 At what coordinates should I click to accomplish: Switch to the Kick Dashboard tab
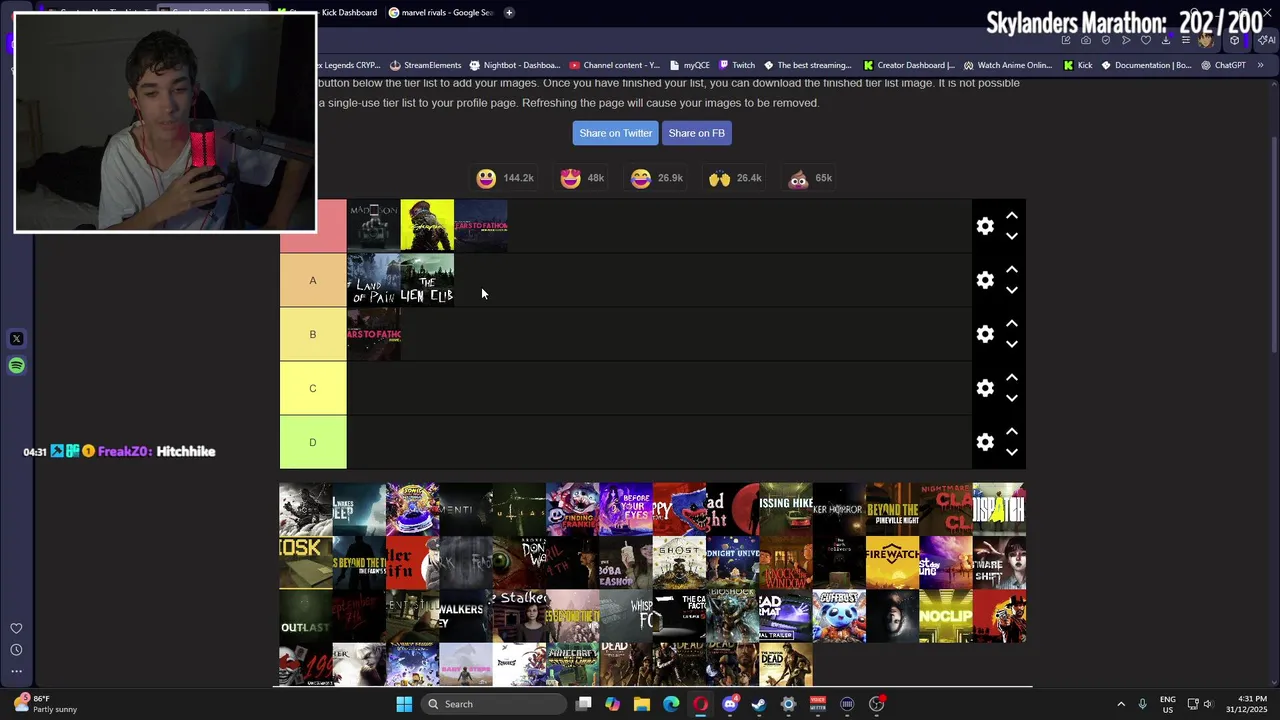point(340,12)
